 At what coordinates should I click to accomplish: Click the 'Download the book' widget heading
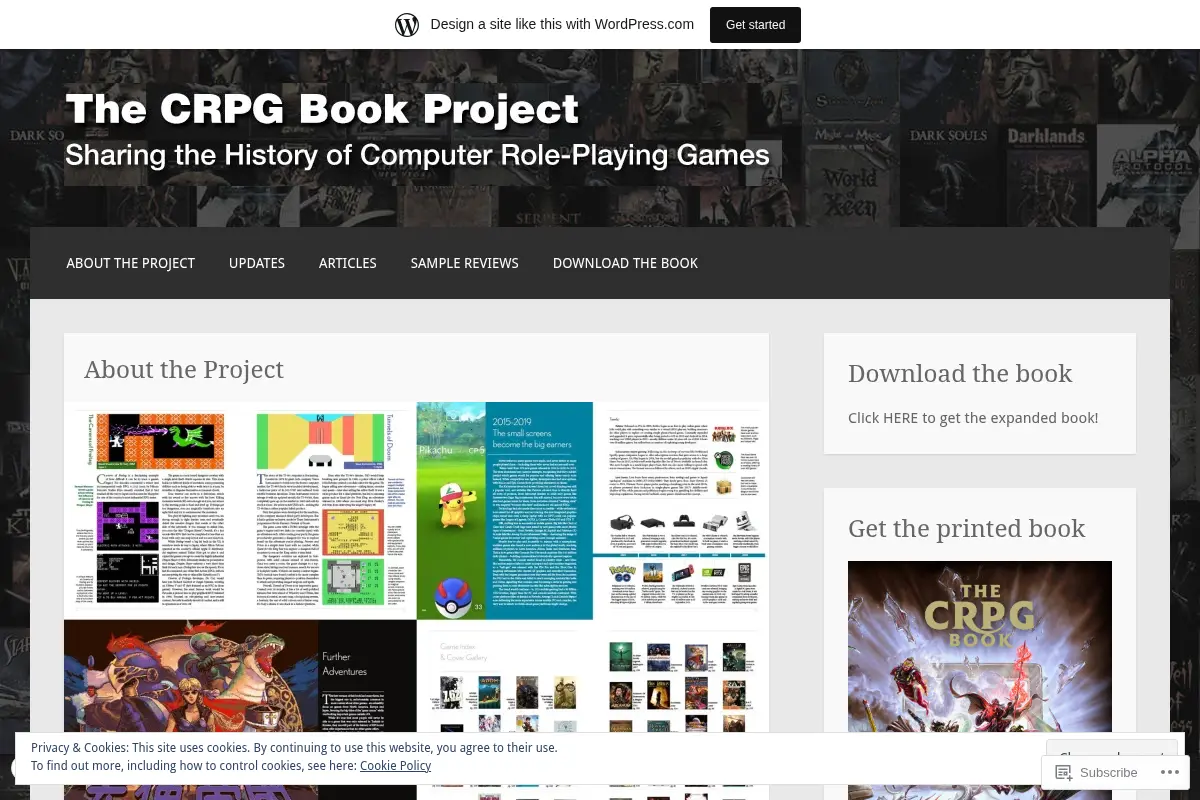(960, 373)
